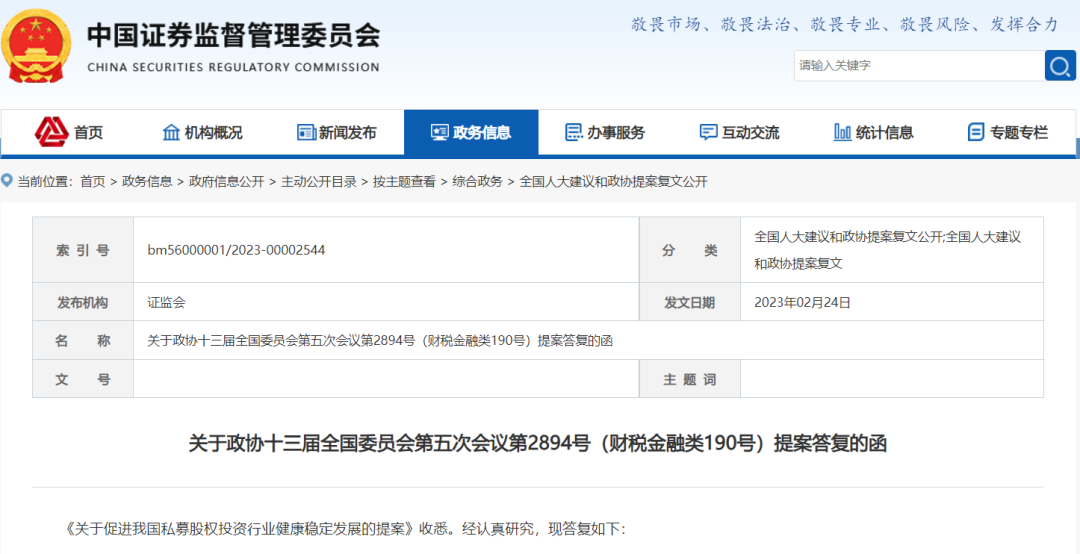Open the 专题专栏 navigation tab
The height and width of the screenshot is (554, 1080).
click(1008, 132)
